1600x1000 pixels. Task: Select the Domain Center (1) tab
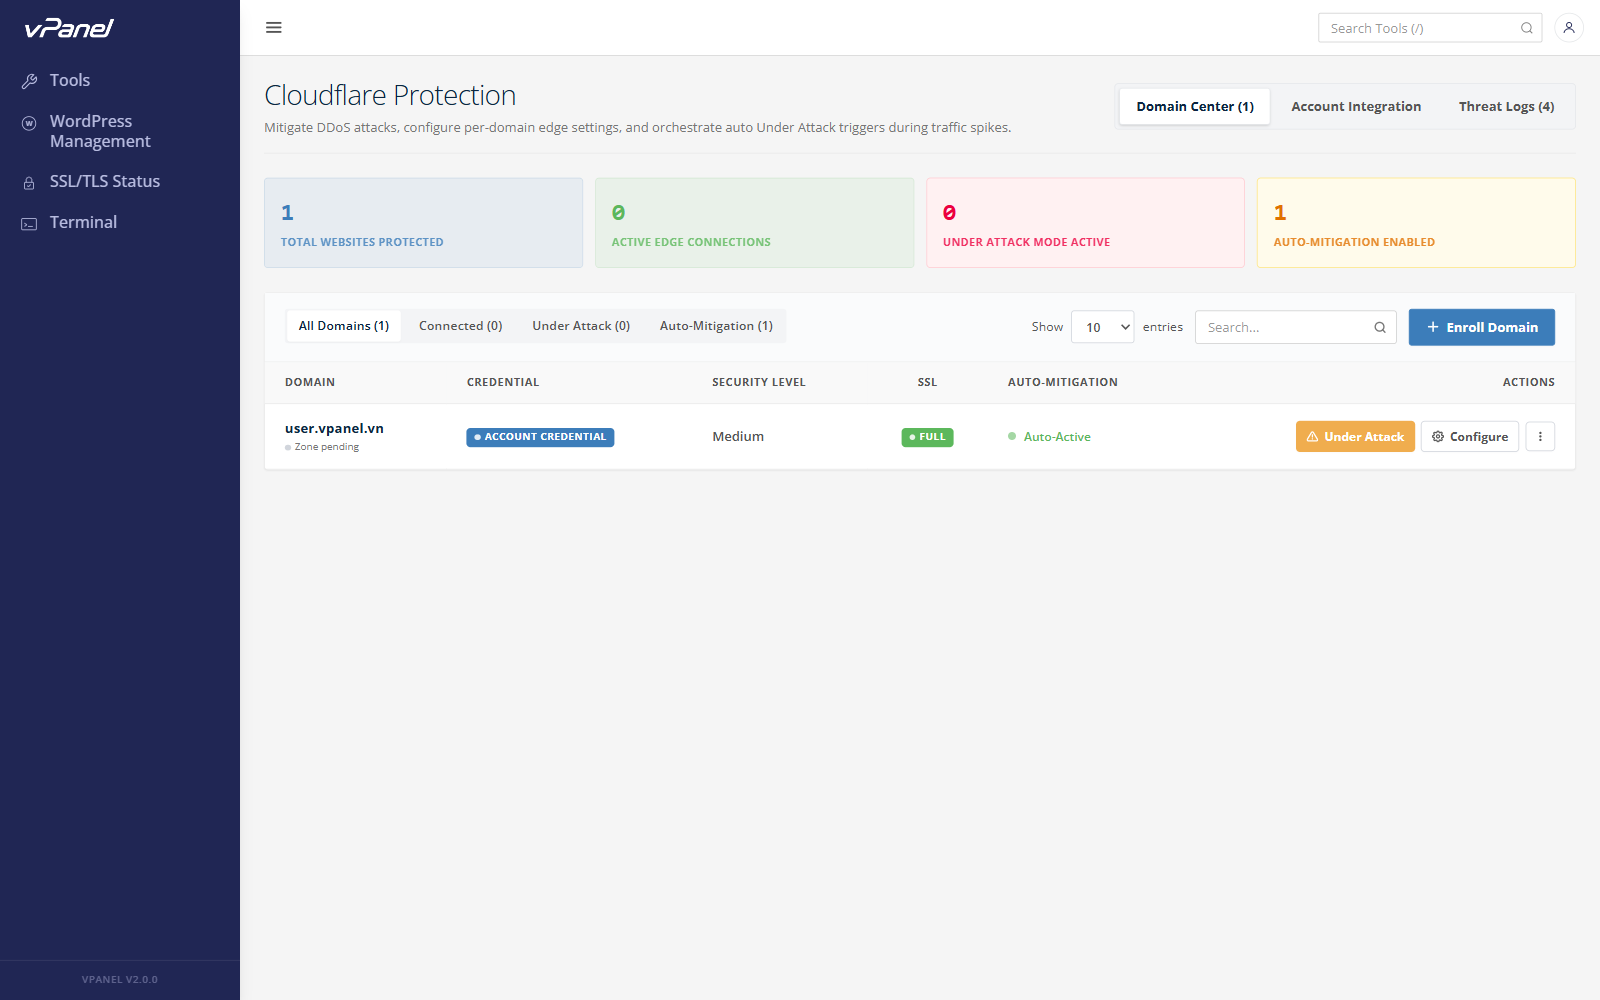pos(1195,106)
